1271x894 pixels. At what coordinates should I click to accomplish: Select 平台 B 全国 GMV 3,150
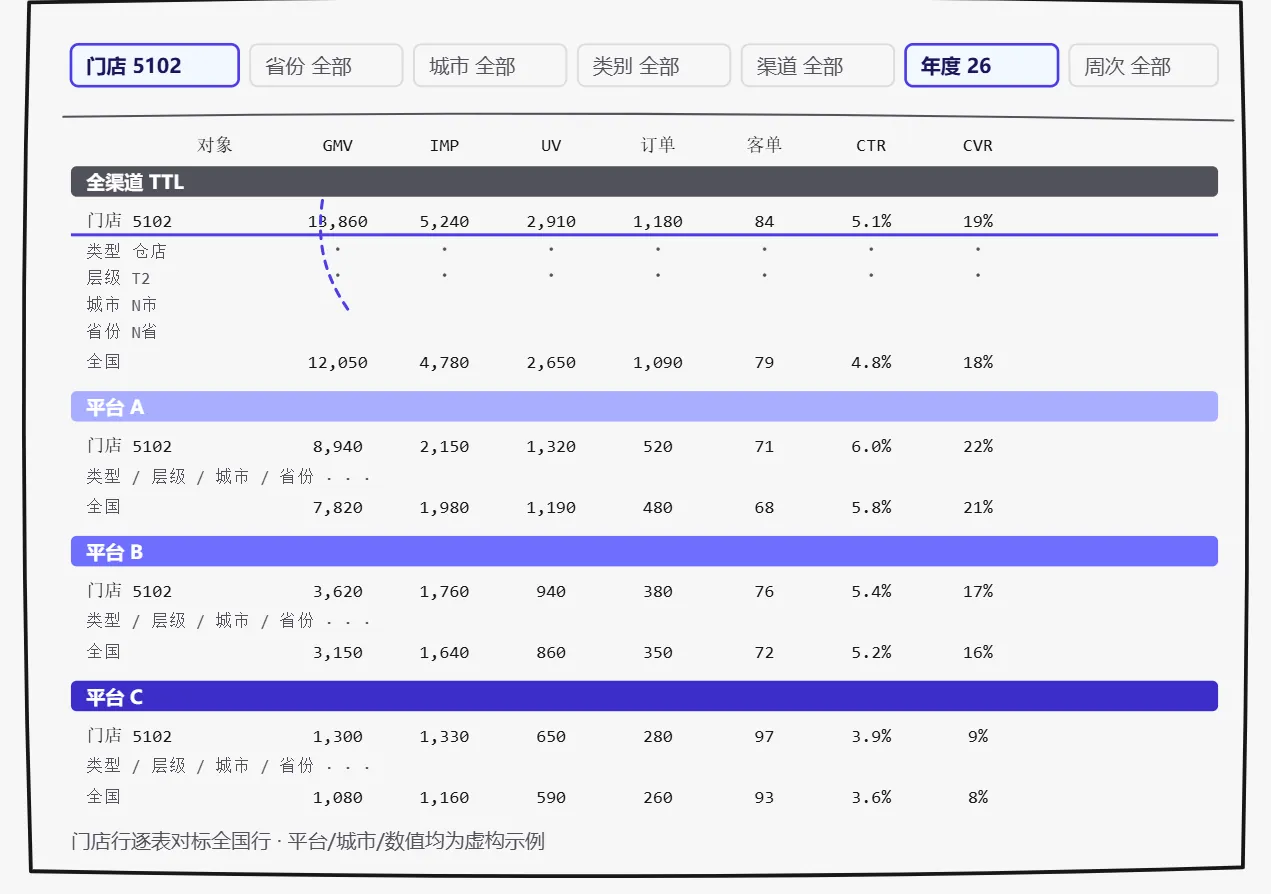pyautogui.click(x=338, y=653)
